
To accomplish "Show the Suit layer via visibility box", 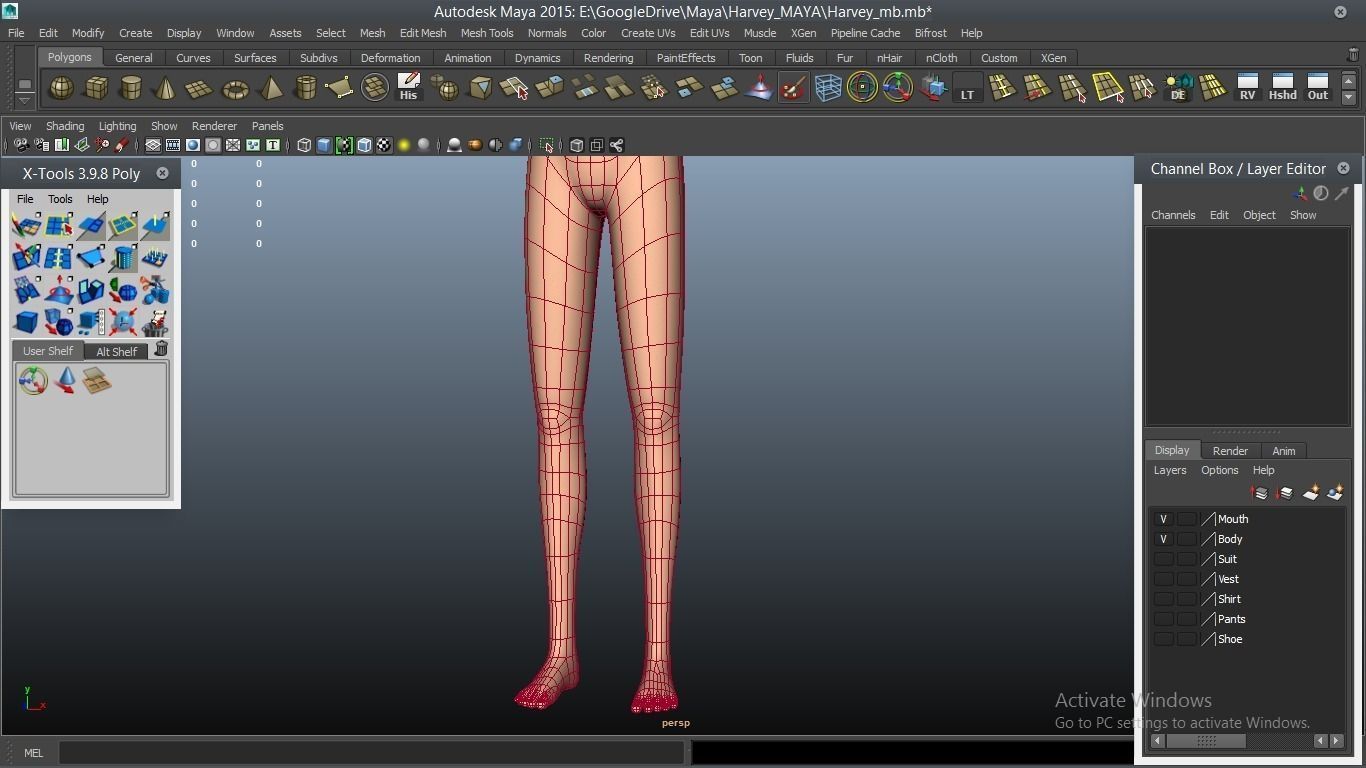I will point(1163,559).
